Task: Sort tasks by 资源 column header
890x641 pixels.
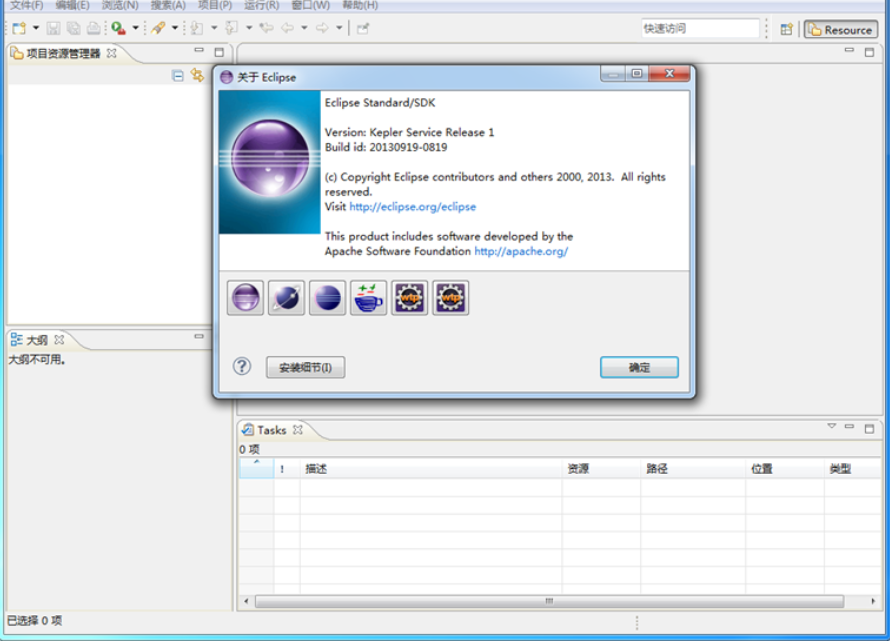Action: 602,469
